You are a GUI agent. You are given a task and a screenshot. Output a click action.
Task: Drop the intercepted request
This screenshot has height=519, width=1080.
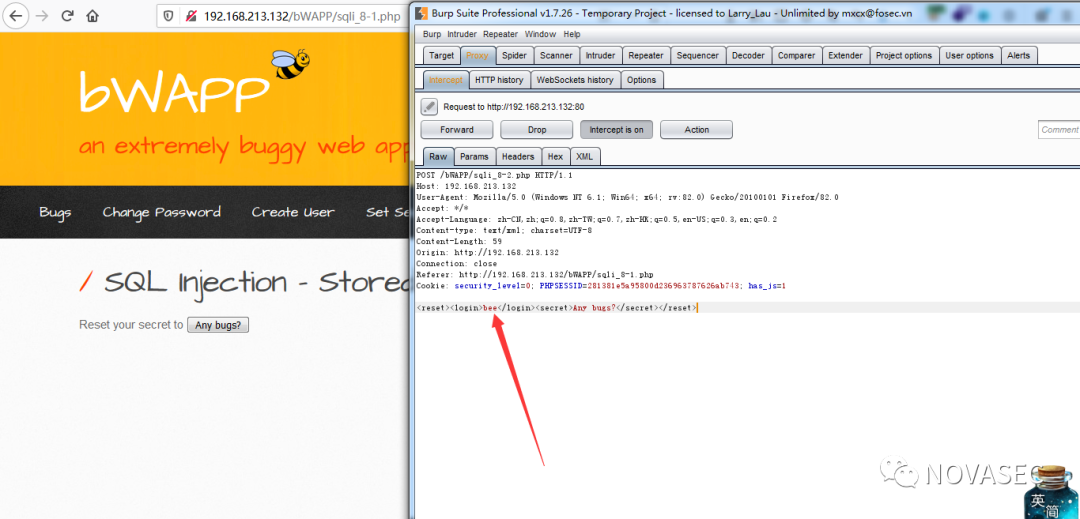pos(537,129)
